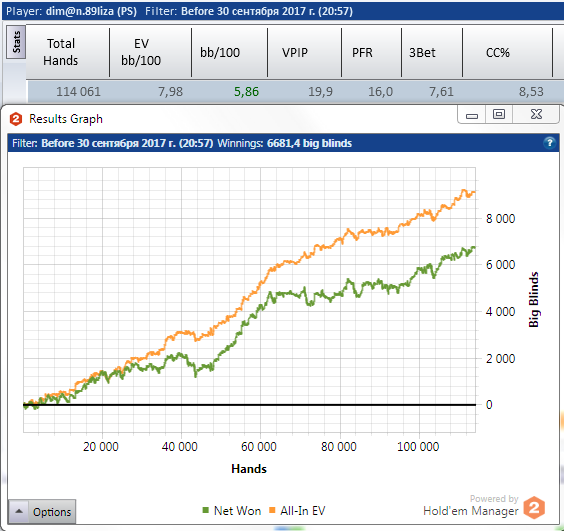
Task: Sort by bb/100 column header
Action: (229, 52)
